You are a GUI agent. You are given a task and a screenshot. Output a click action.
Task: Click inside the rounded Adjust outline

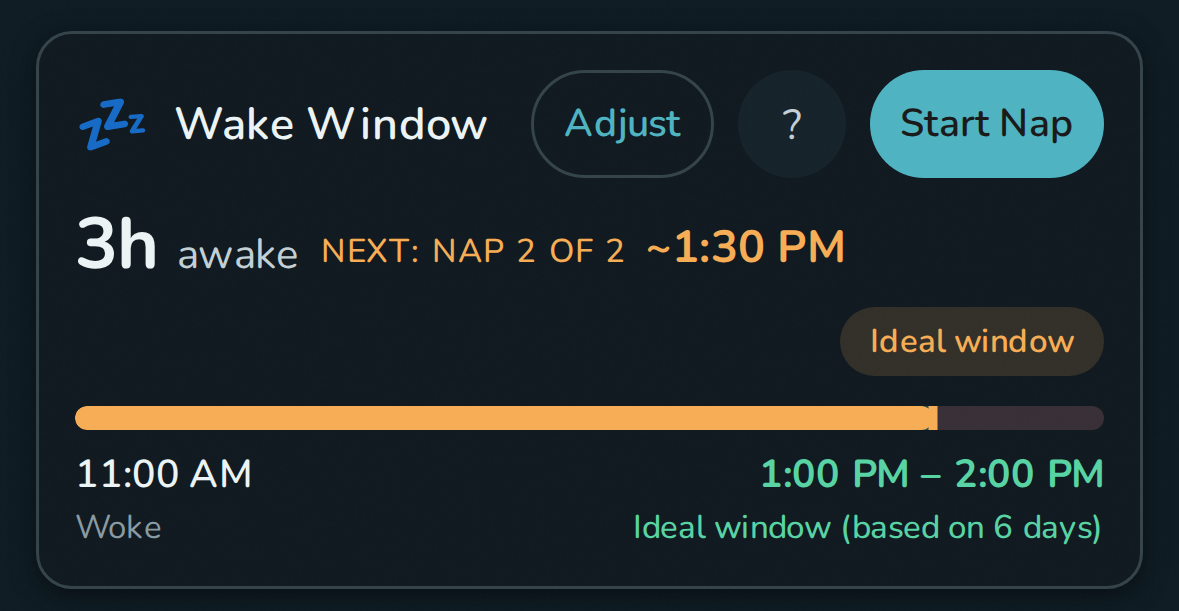coord(622,123)
